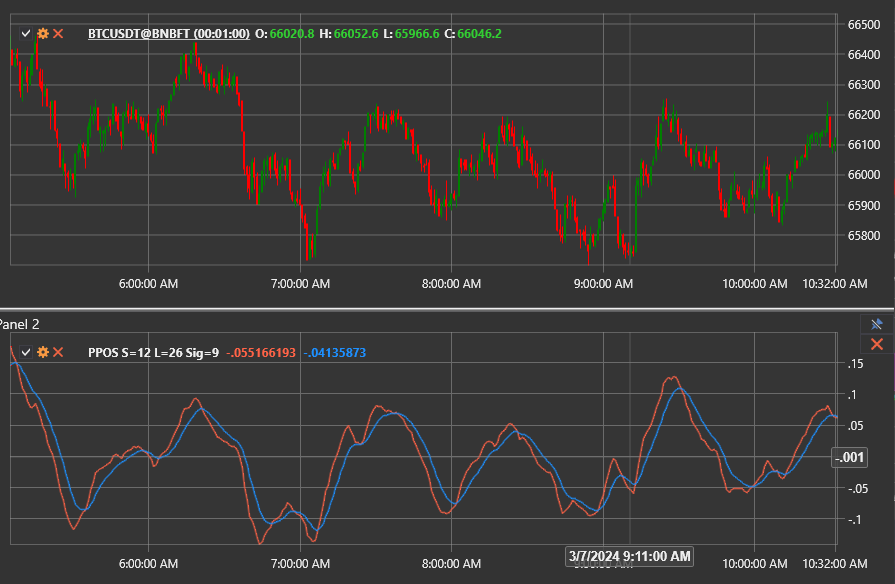895x584 pixels.
Task: Click the -.001 value marker on indicator axis
Action: pos(849,457)
